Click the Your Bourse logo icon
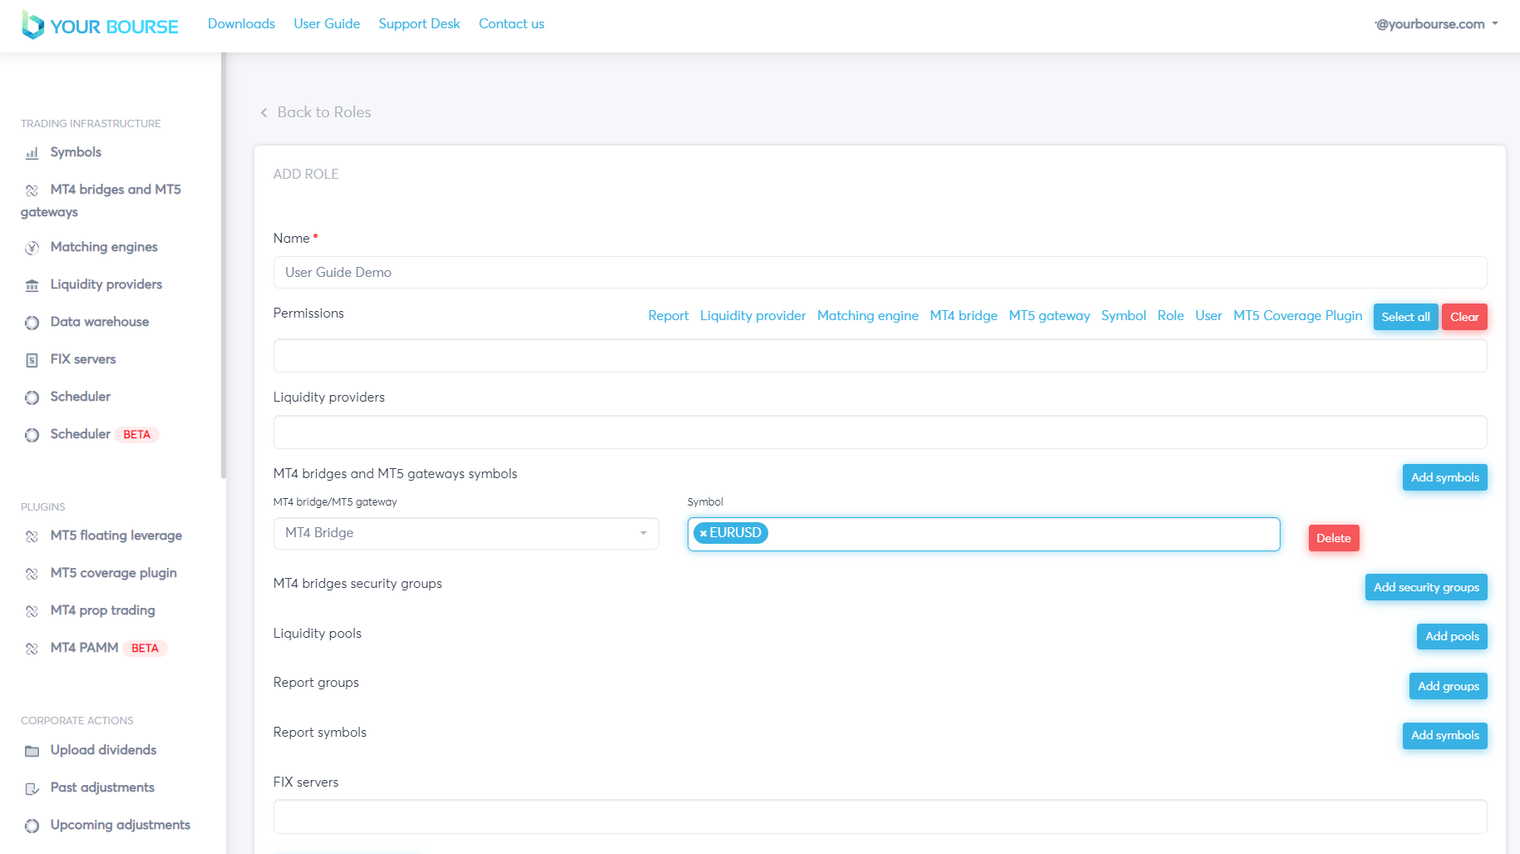Viewport: 1520px width, 854px height. pos(33,25)
